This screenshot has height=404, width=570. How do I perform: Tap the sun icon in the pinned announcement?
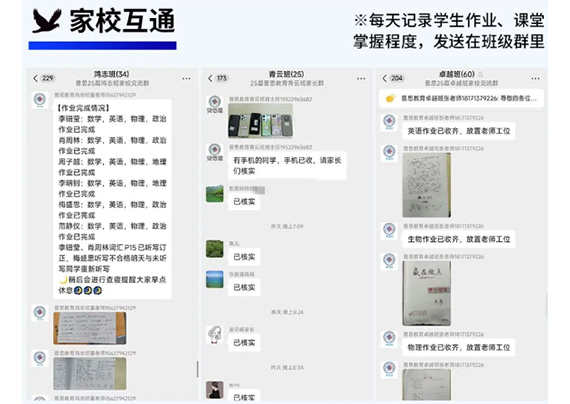point(390,98)
